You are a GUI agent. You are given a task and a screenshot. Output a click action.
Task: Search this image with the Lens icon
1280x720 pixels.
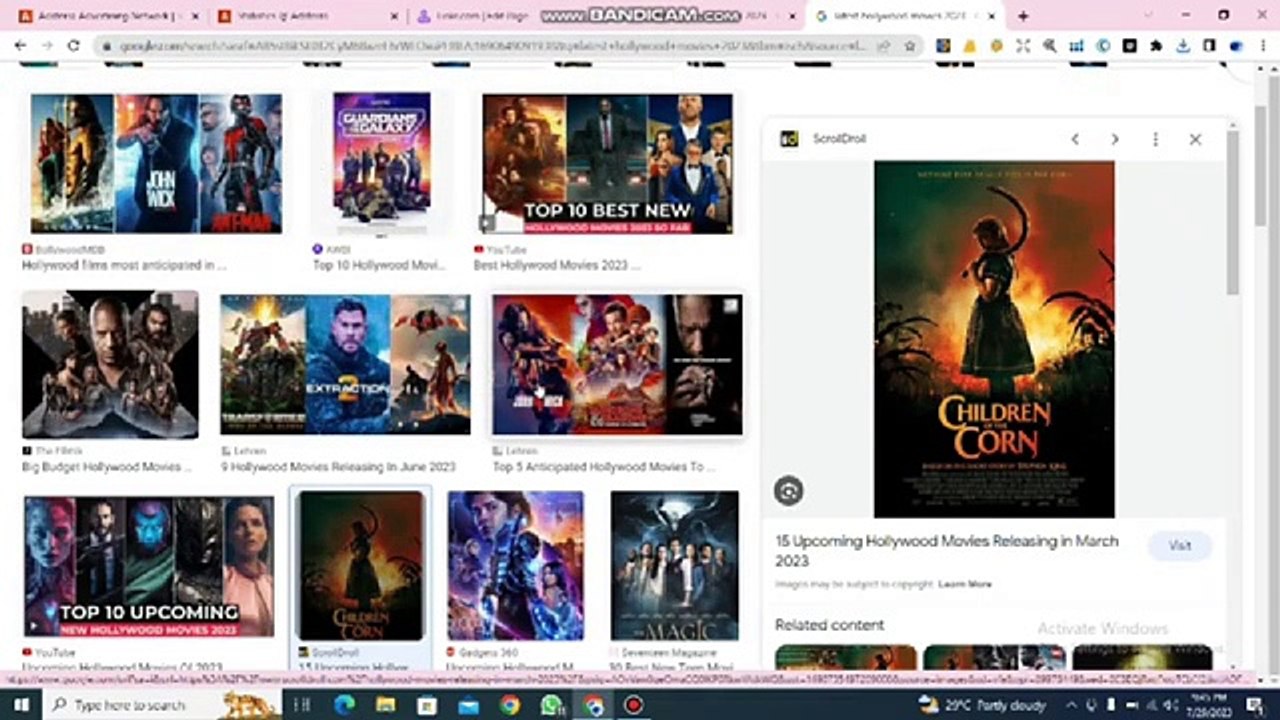coord(789,490)
